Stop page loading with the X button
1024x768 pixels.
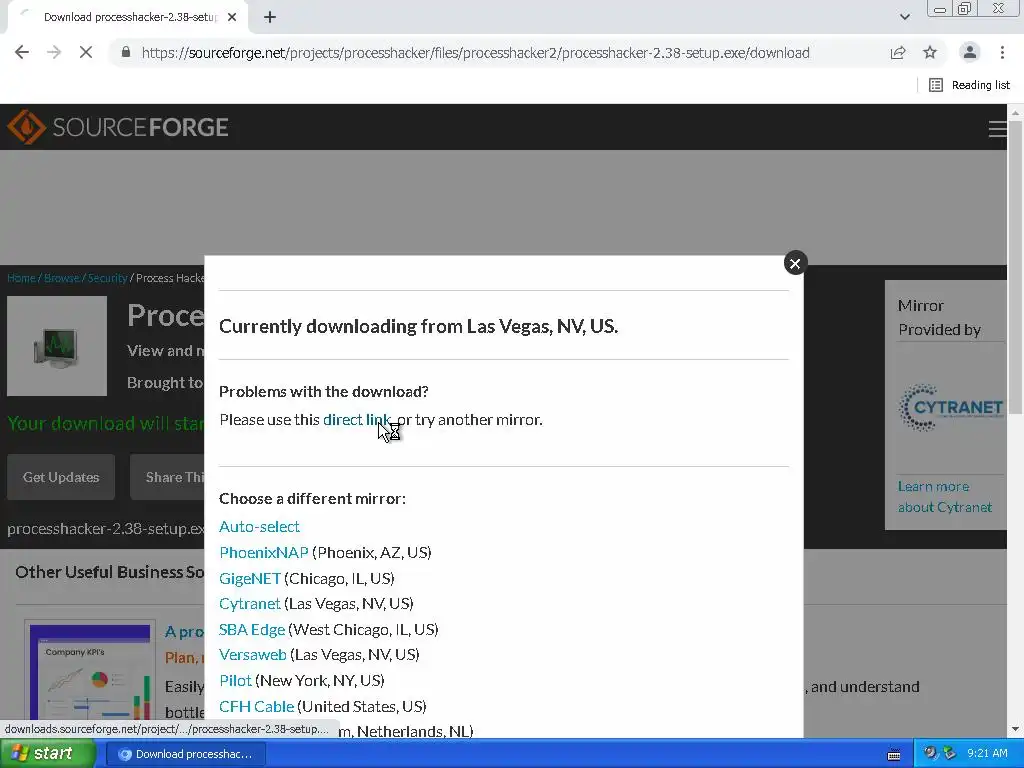pyautogui.click(x=86, y=52)
